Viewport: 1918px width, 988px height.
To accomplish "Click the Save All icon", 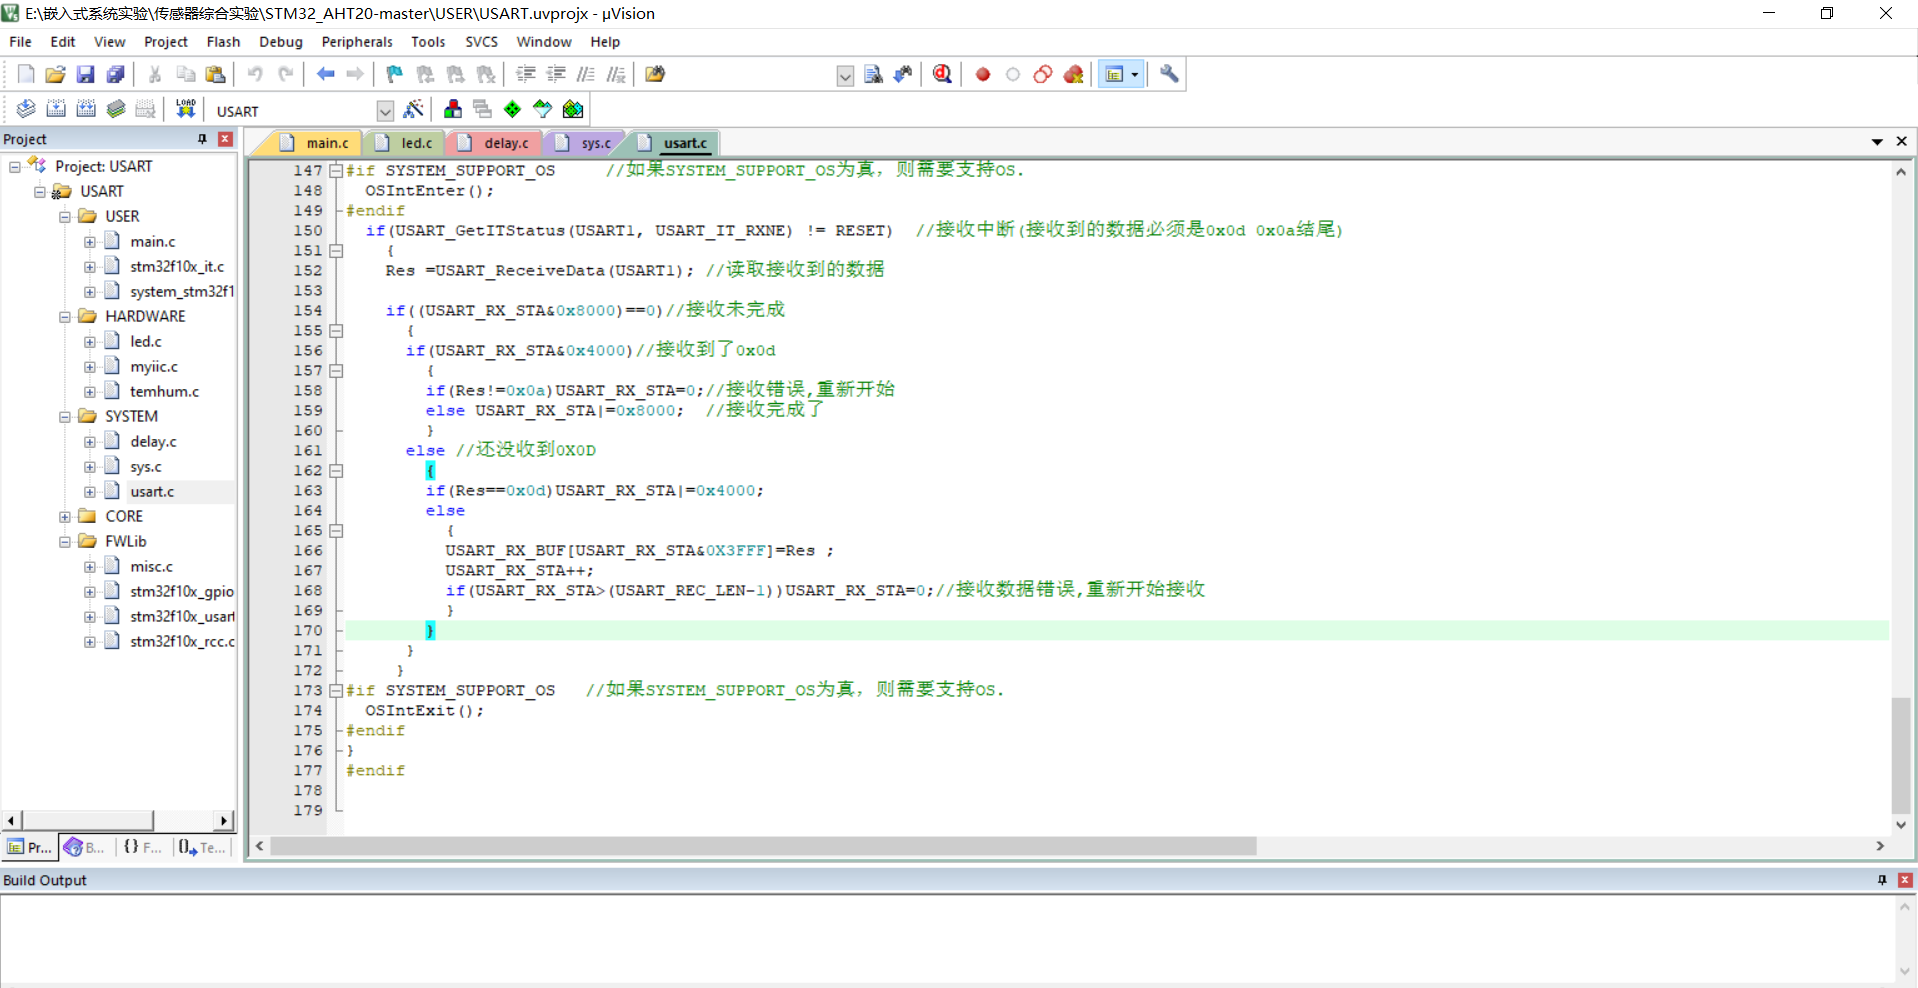I will pos(116,74).
